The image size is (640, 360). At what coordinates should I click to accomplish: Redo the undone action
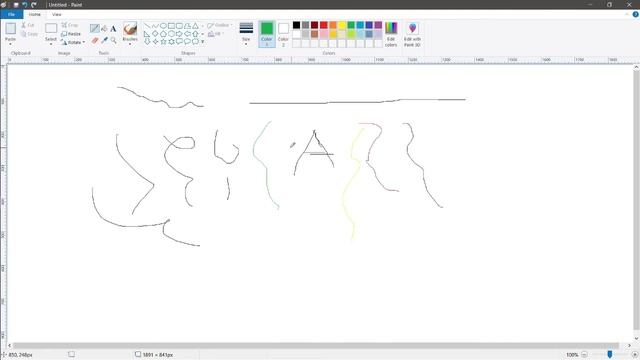34,5
